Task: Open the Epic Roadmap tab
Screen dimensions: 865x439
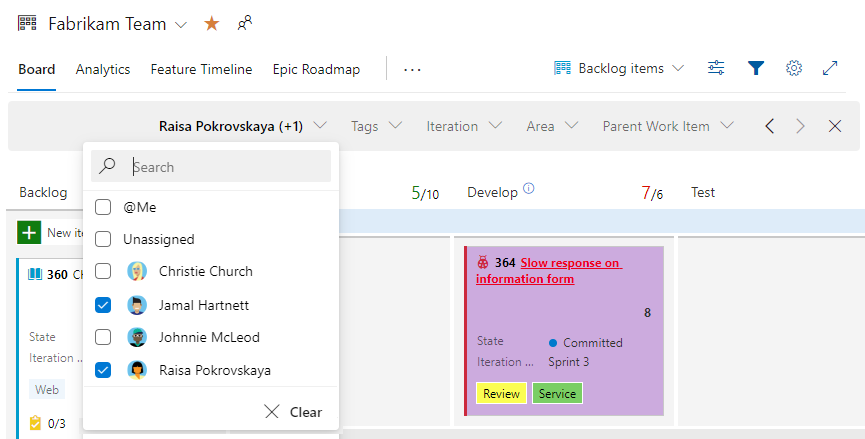Action: 316,69
